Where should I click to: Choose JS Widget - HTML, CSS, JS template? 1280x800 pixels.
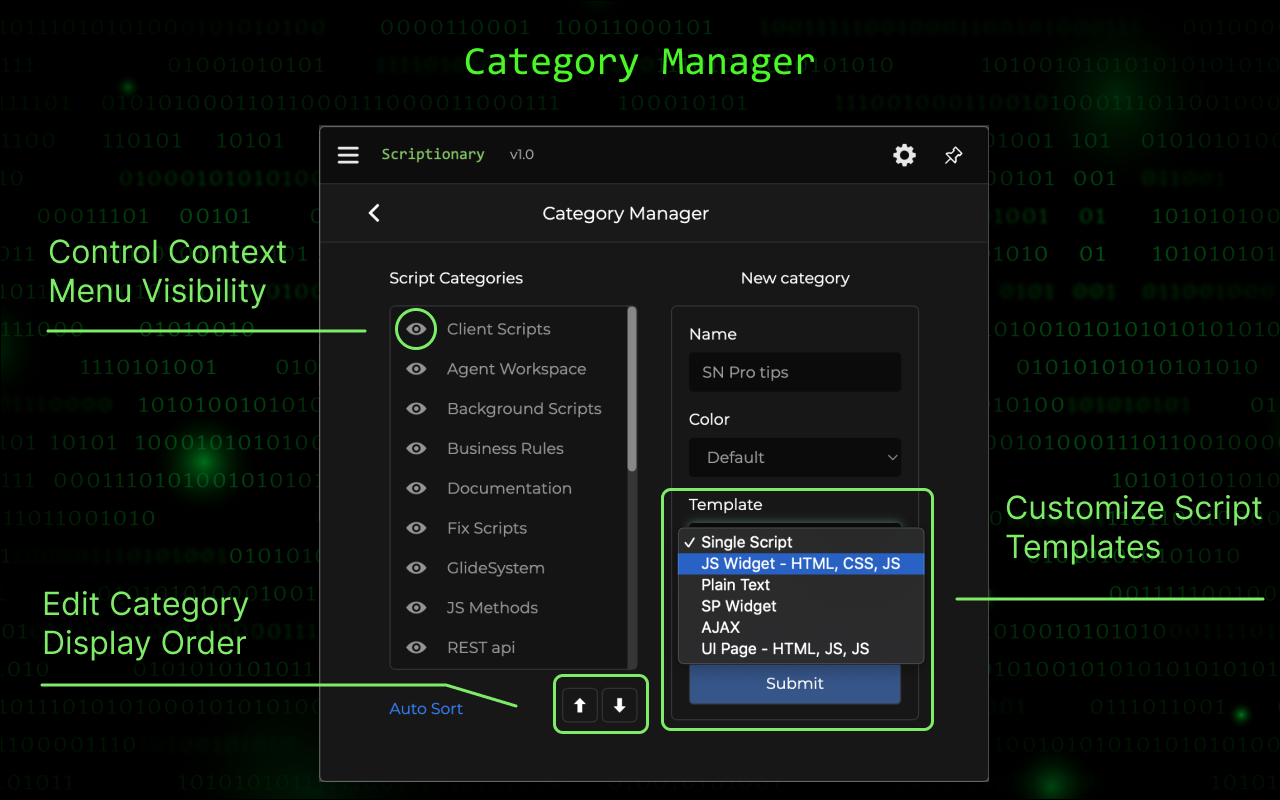tap(800, 564)
